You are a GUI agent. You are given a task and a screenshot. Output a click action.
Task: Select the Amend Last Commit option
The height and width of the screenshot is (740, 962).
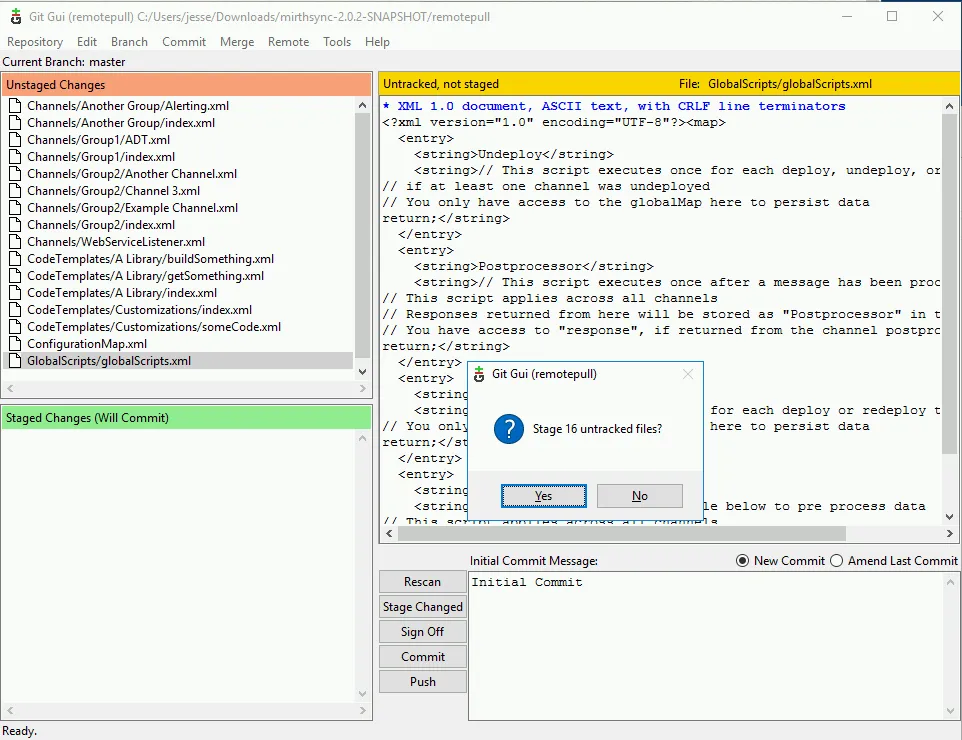click(x=836, y=560)
